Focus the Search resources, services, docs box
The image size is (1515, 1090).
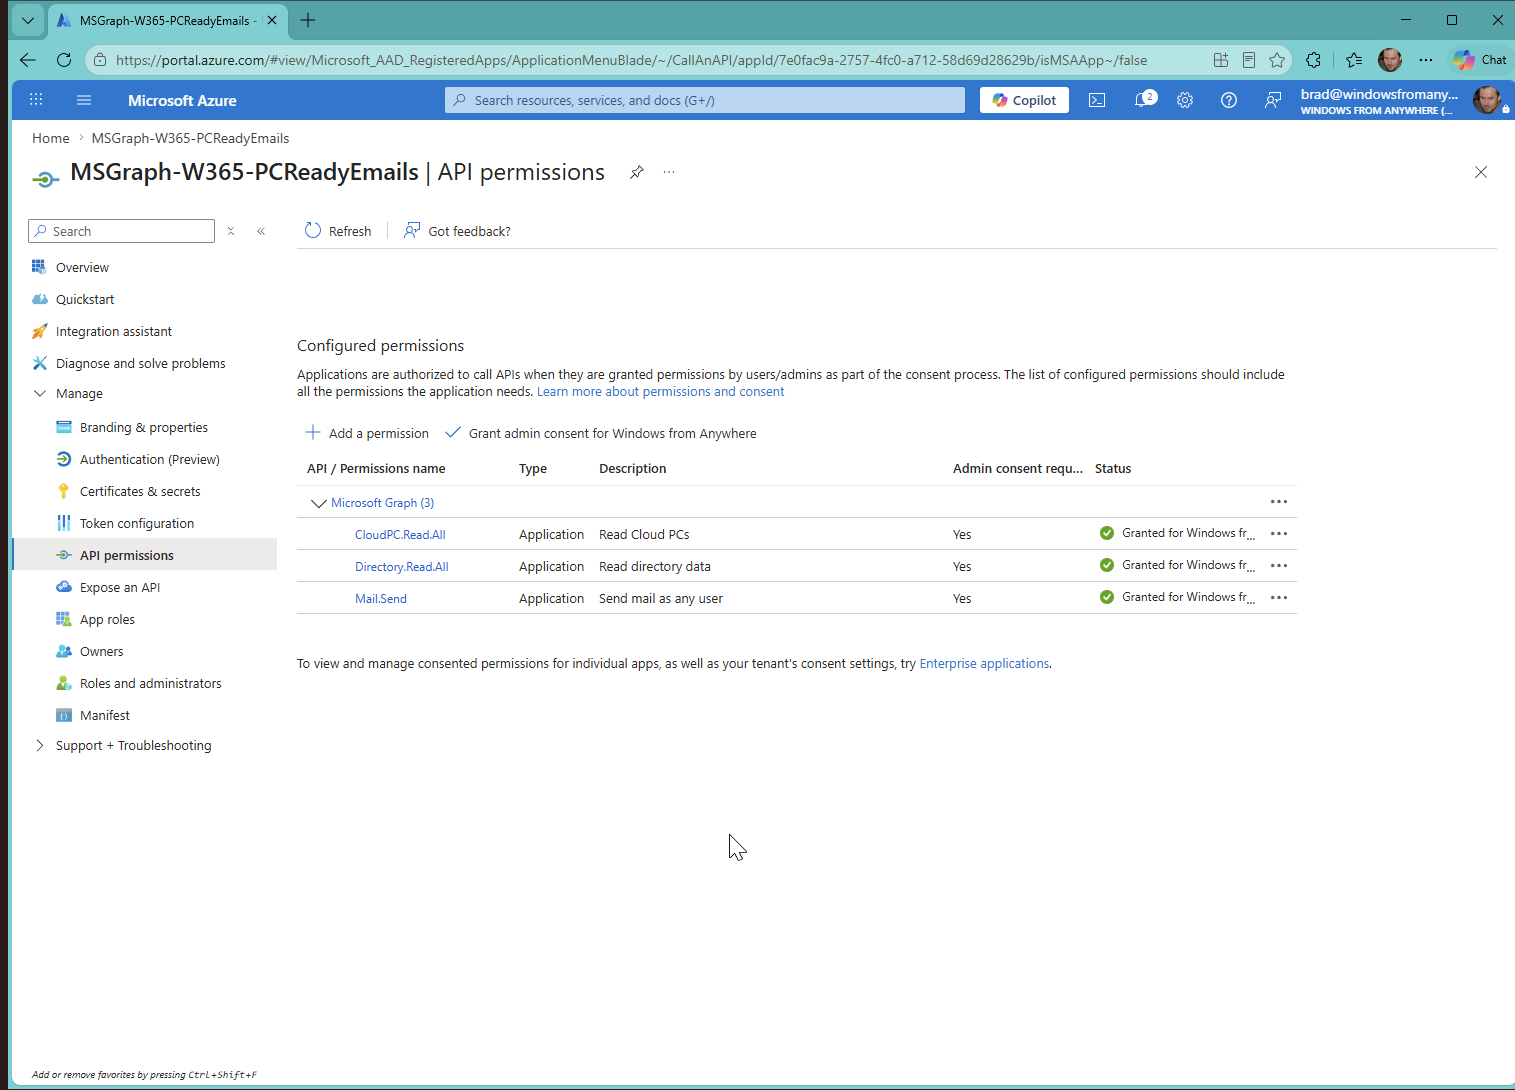click(x=705, y=100)
